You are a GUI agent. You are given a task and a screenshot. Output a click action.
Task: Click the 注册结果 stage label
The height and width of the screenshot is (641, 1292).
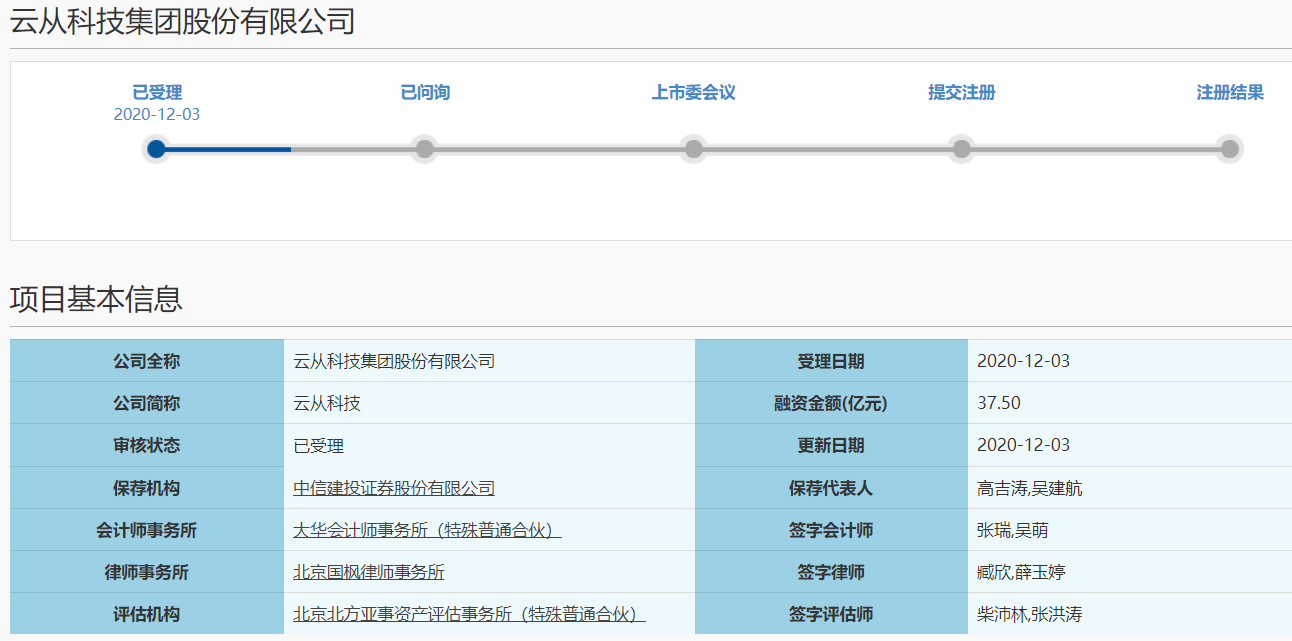pos(1230,93)
